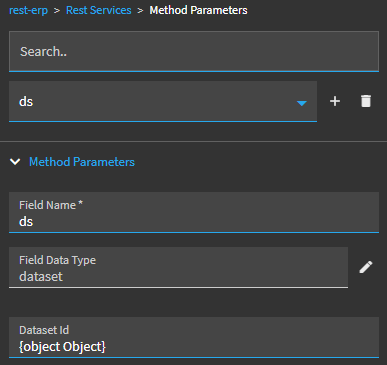The width and height of the screenshot is (387, 365).
Task: Navigate to Rest Services breadcrumb link
Action: [99, 10]
